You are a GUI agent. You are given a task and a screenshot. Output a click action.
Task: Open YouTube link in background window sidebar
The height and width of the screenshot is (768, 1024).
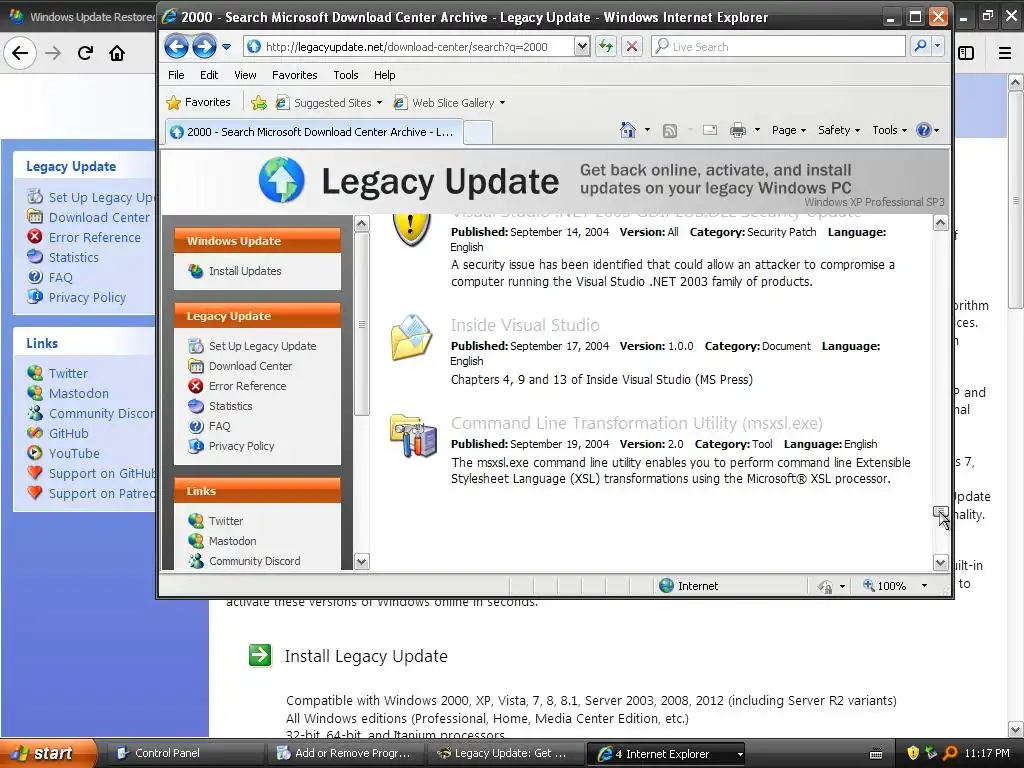[74, 453]
